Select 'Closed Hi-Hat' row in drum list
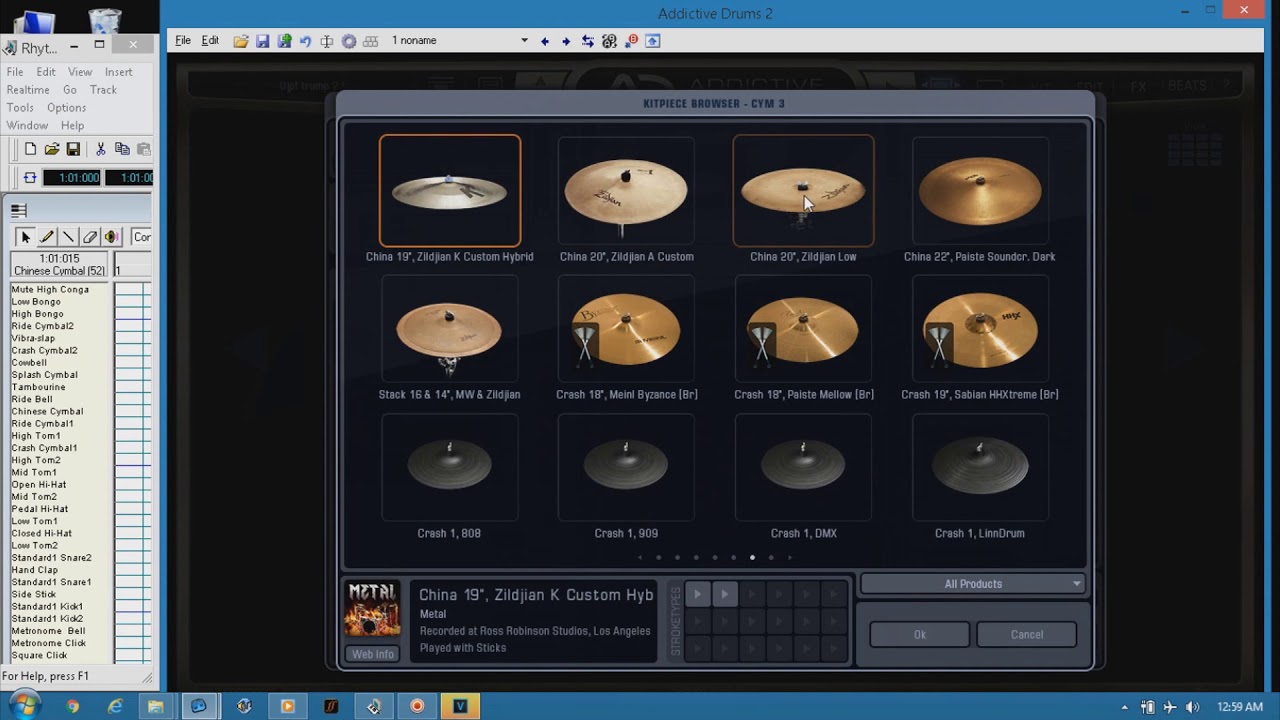The image size is (1280, 720). (x=41, y=533)
